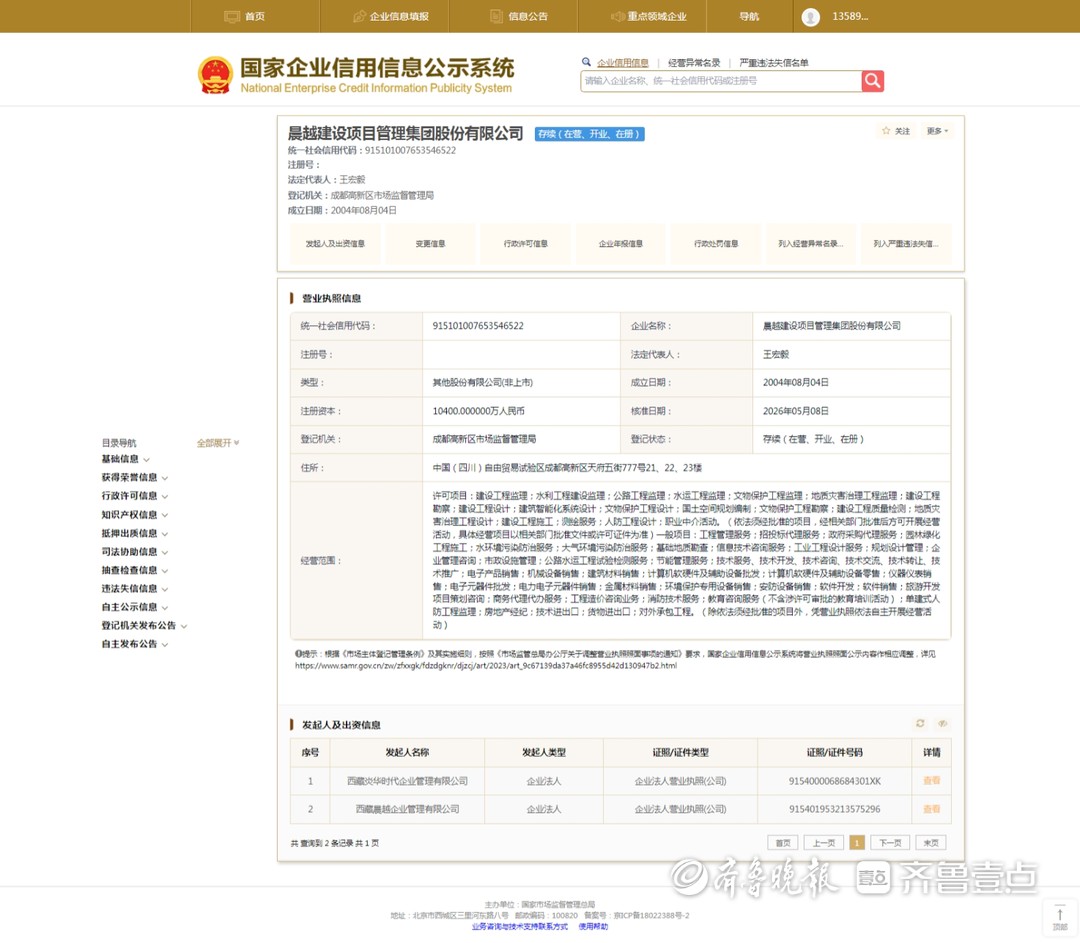Open the samr.gov.cn notice URL

point(486,665)
